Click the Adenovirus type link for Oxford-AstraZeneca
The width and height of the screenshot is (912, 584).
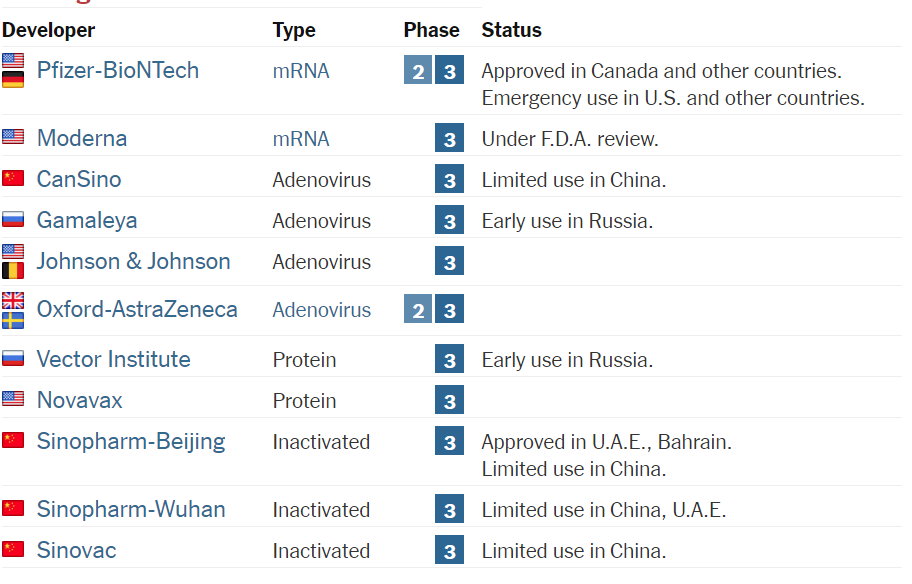322,309
